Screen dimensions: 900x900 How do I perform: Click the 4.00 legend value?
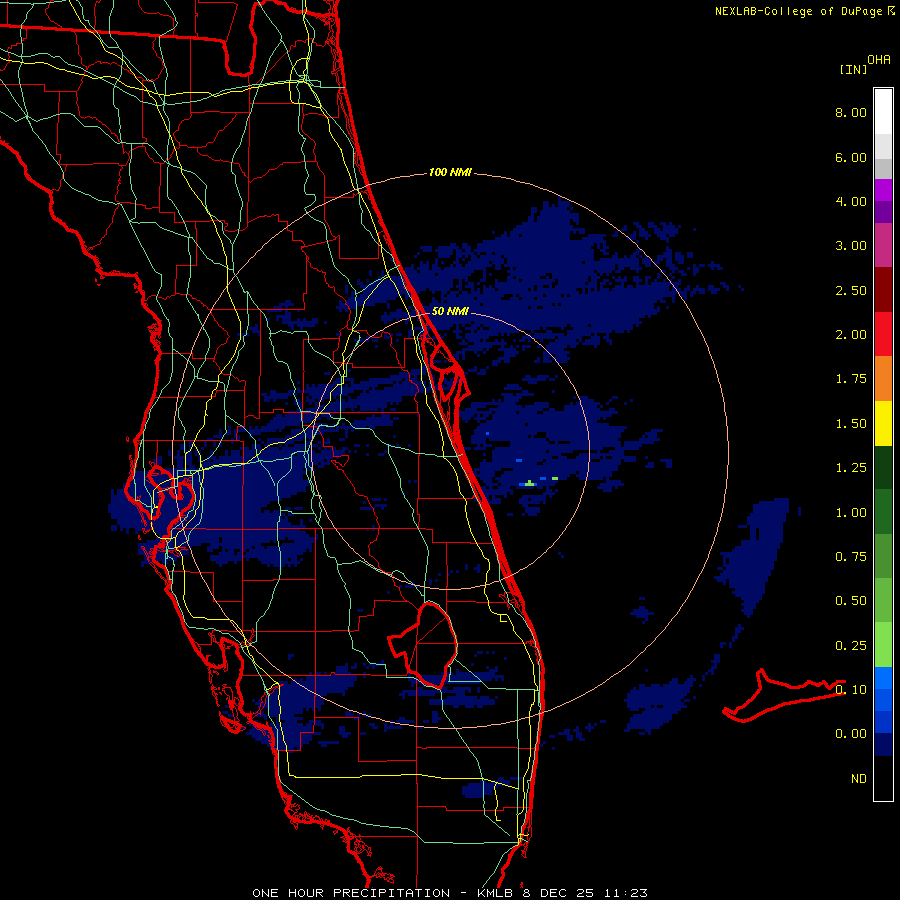click(x=851, y=201)
